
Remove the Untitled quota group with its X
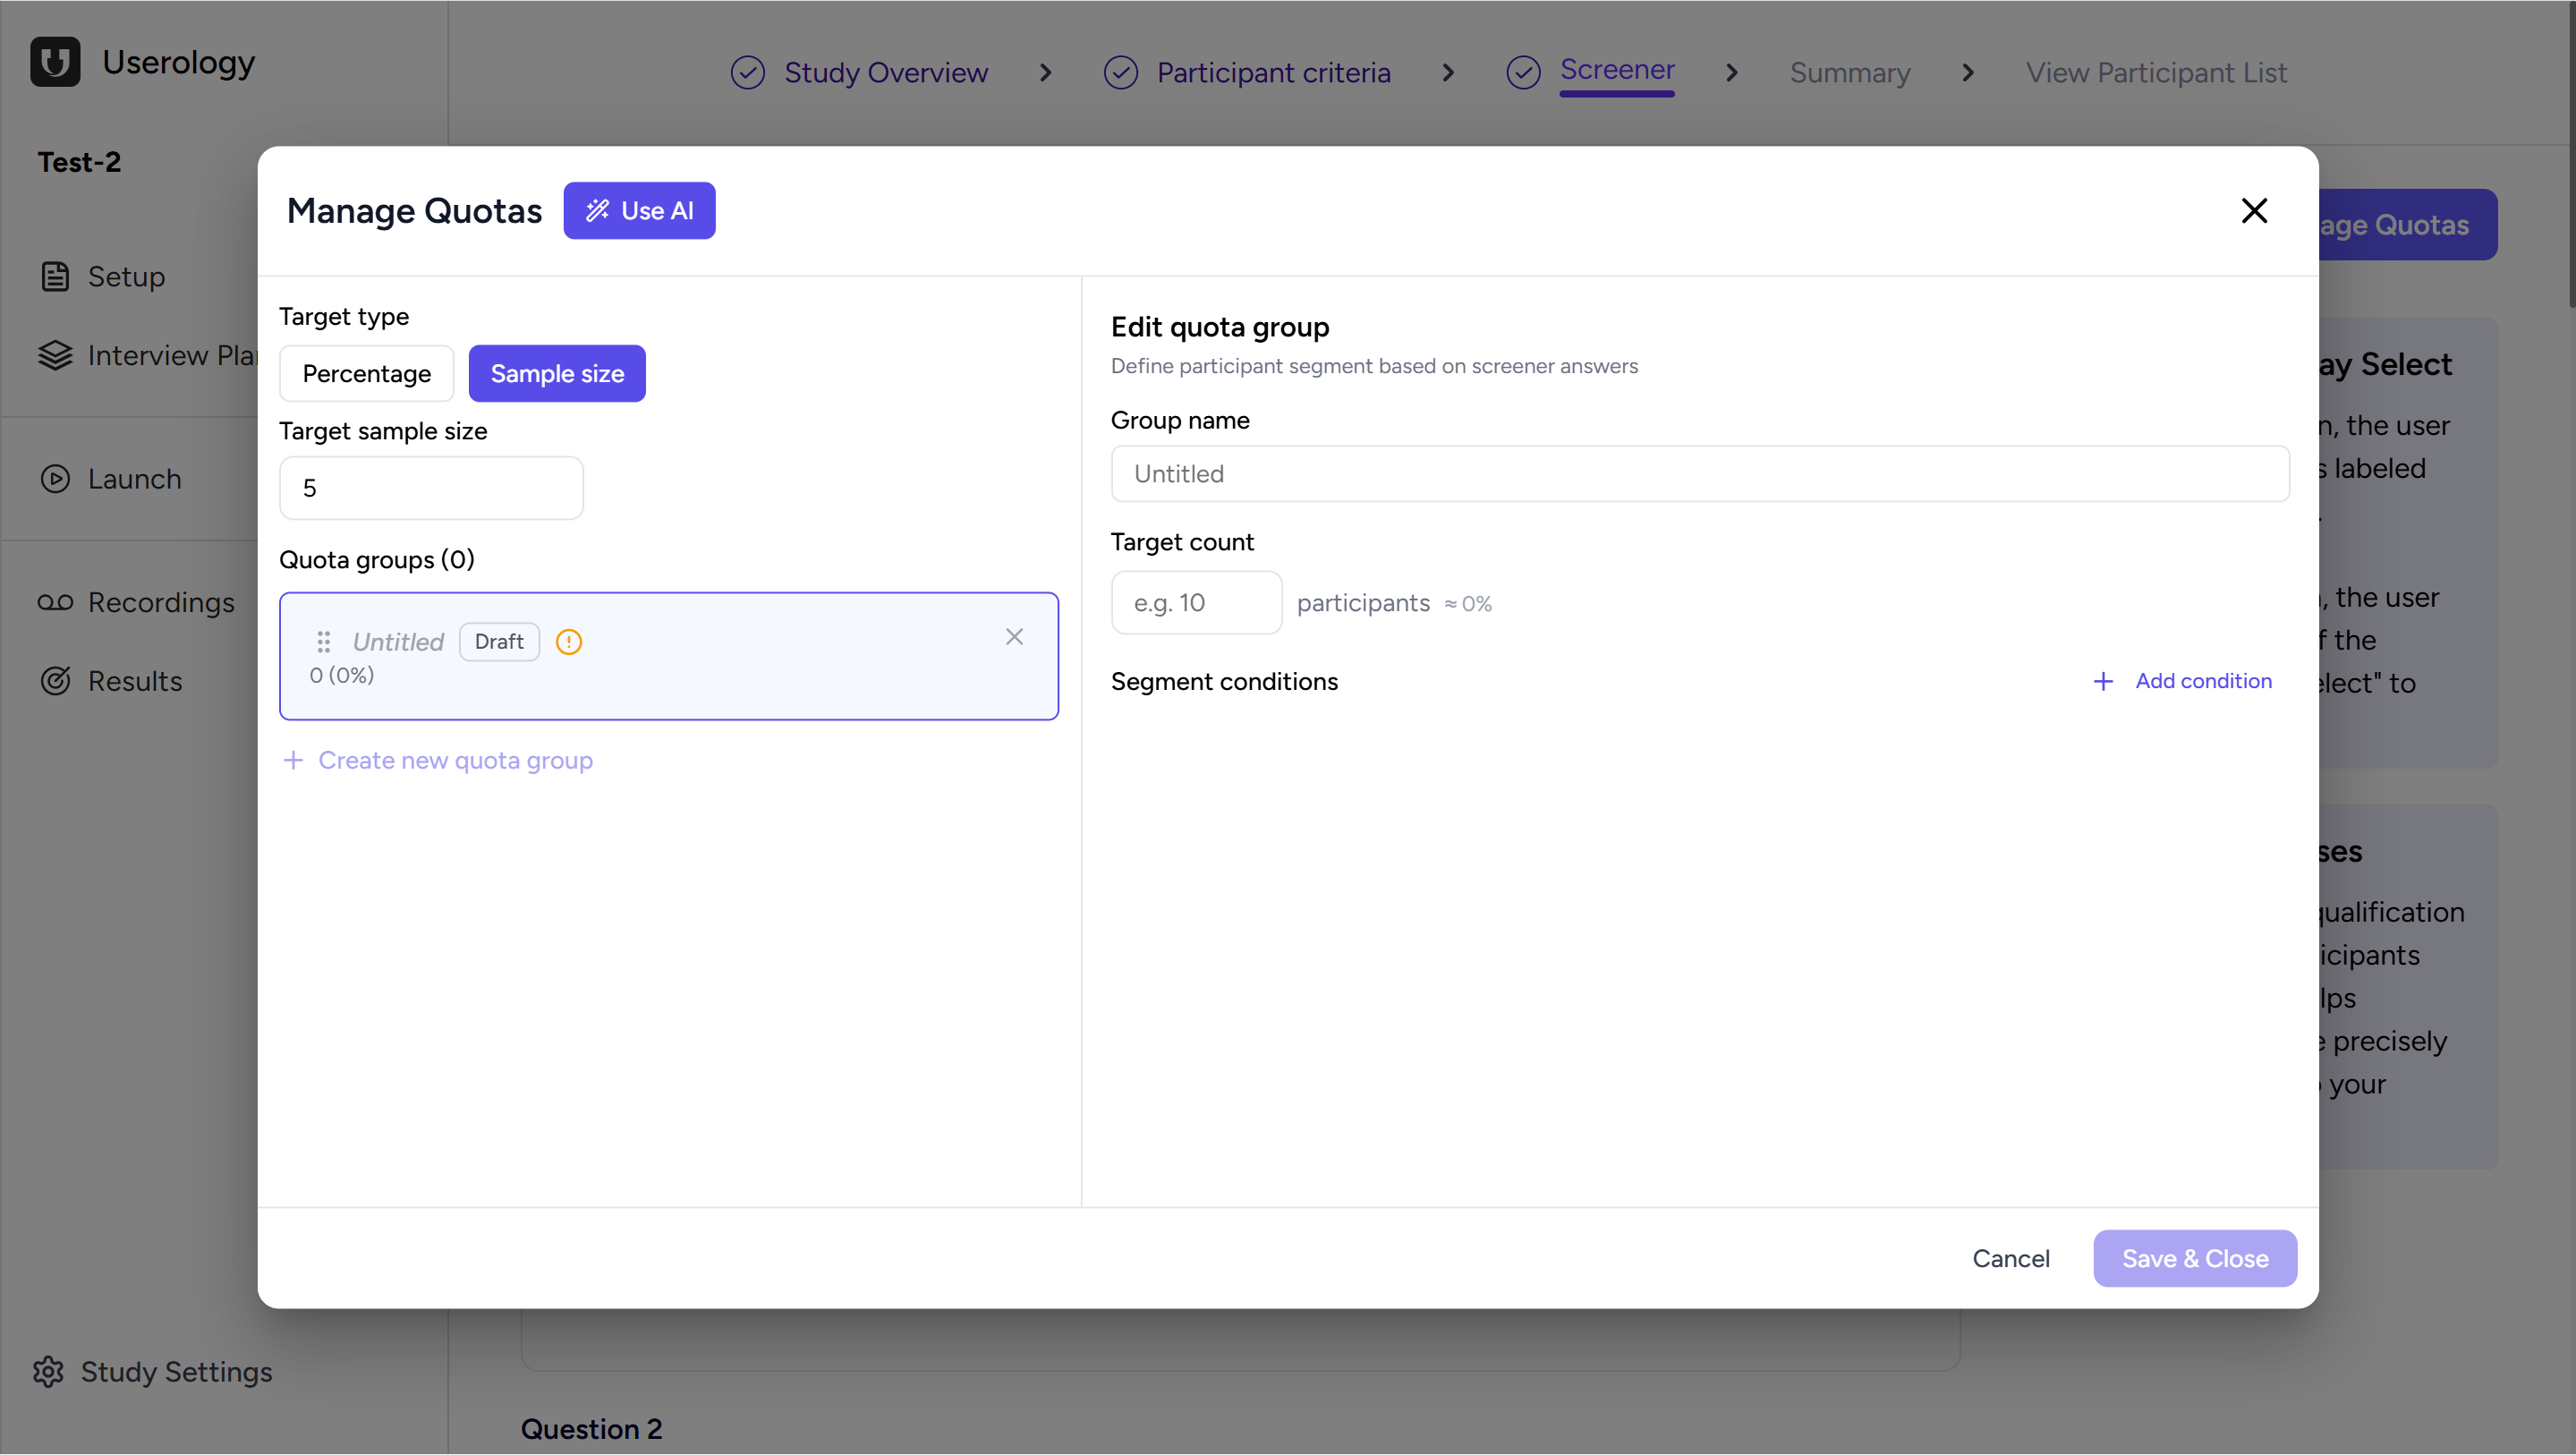click(1014, 637)
